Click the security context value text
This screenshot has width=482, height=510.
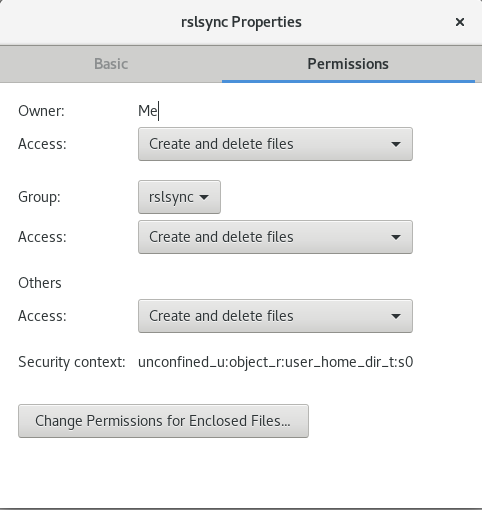[x=276, y=362]
